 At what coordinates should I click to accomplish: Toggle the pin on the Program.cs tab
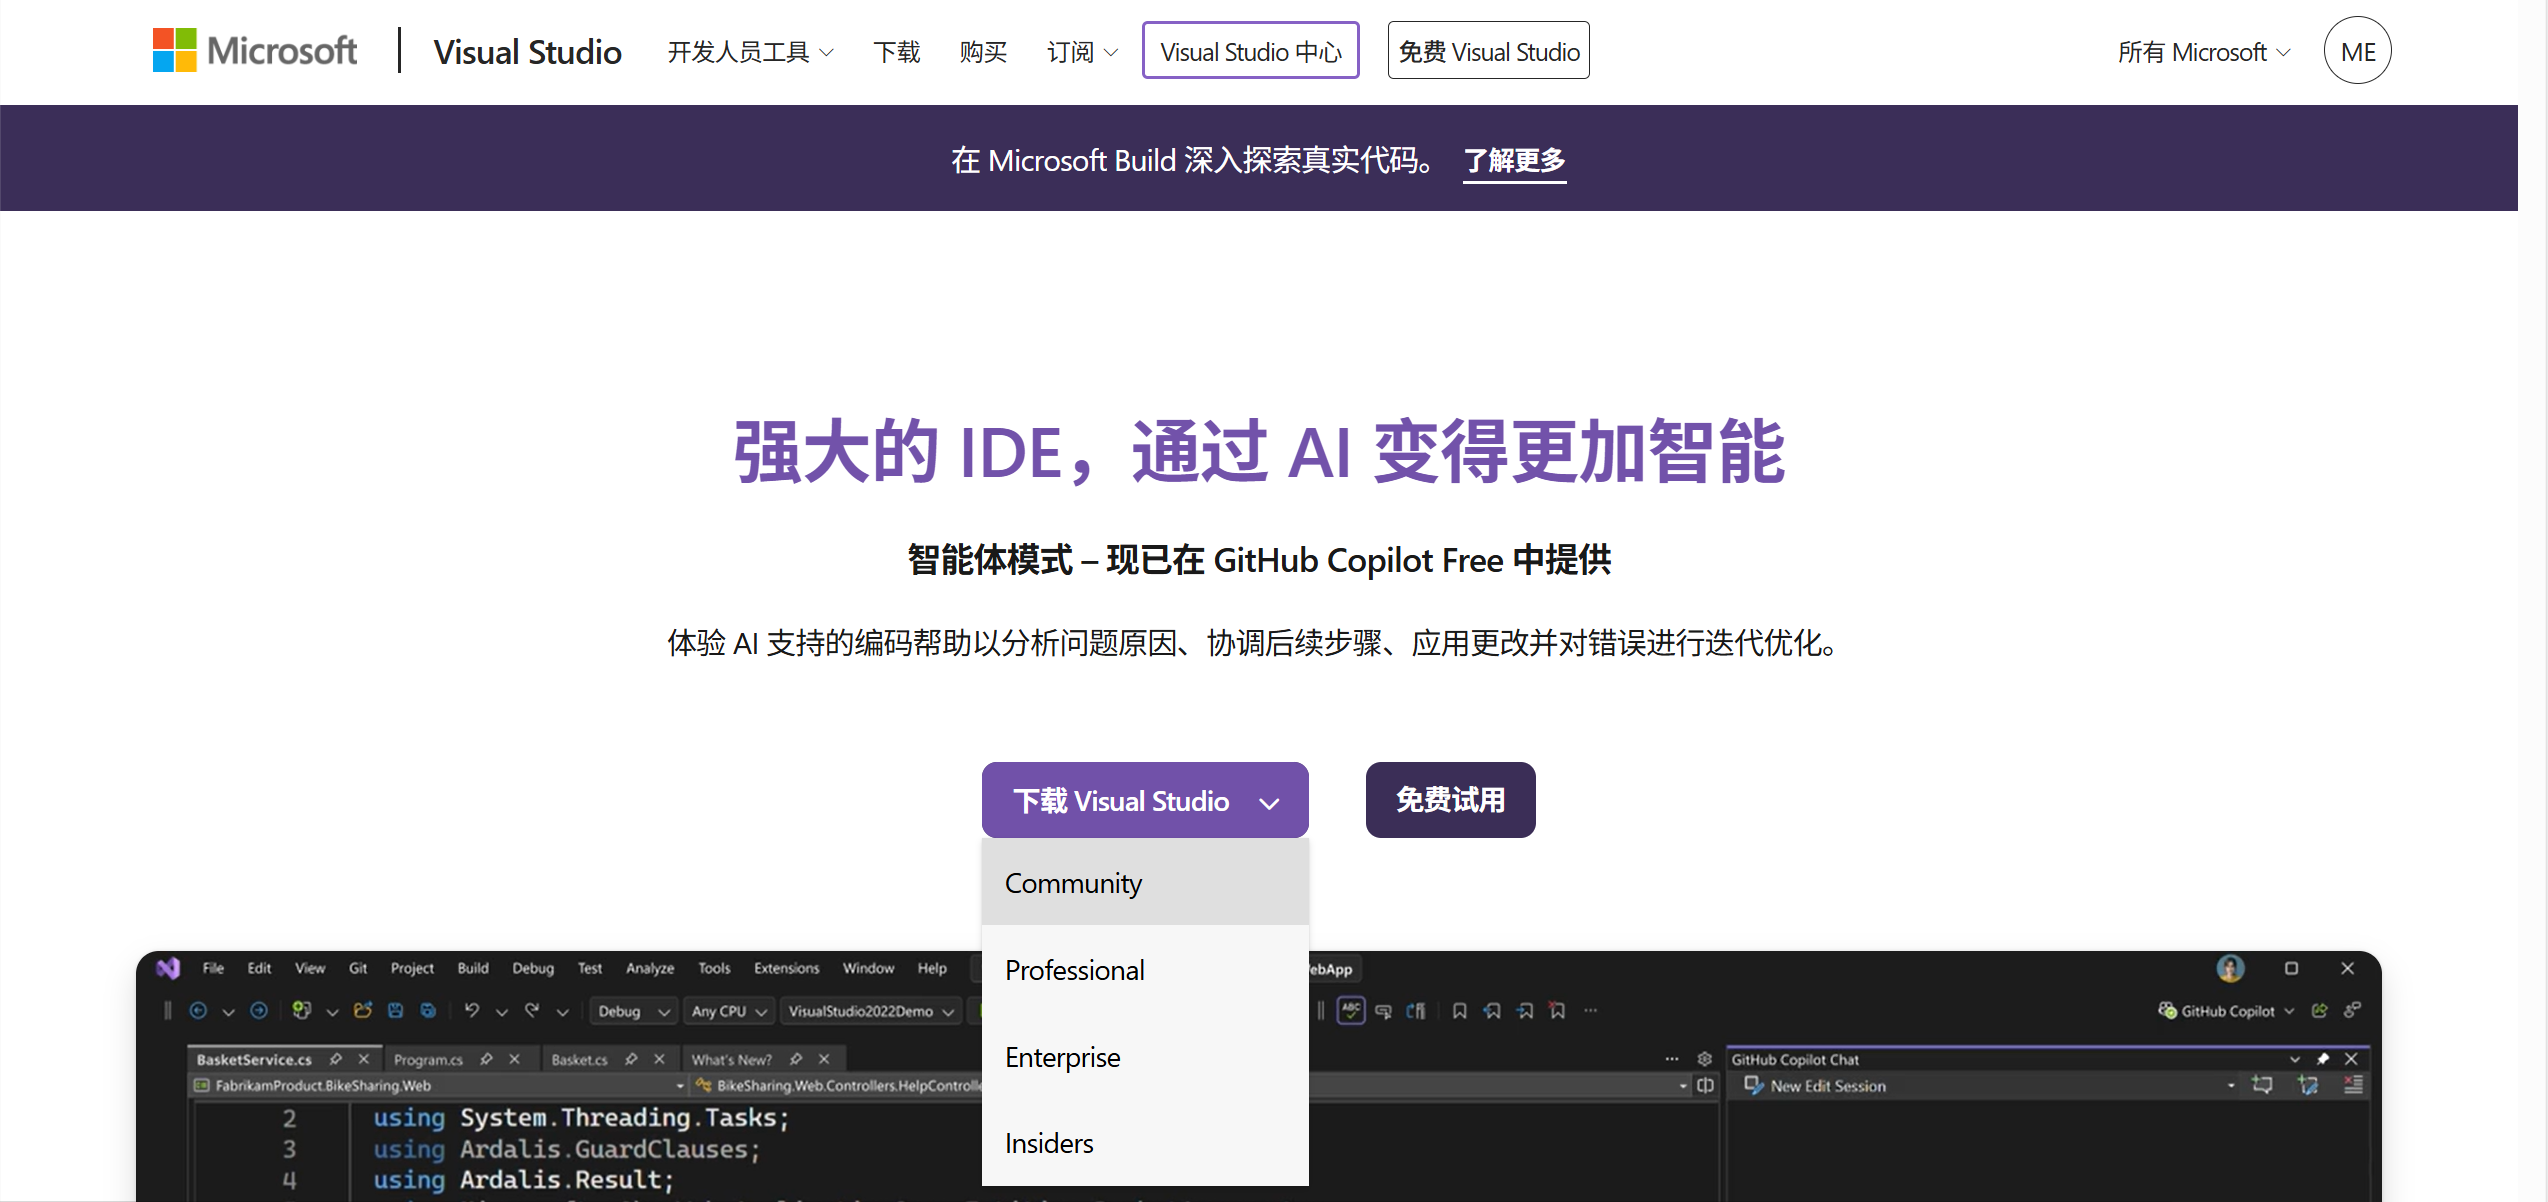coord(486,1059)
